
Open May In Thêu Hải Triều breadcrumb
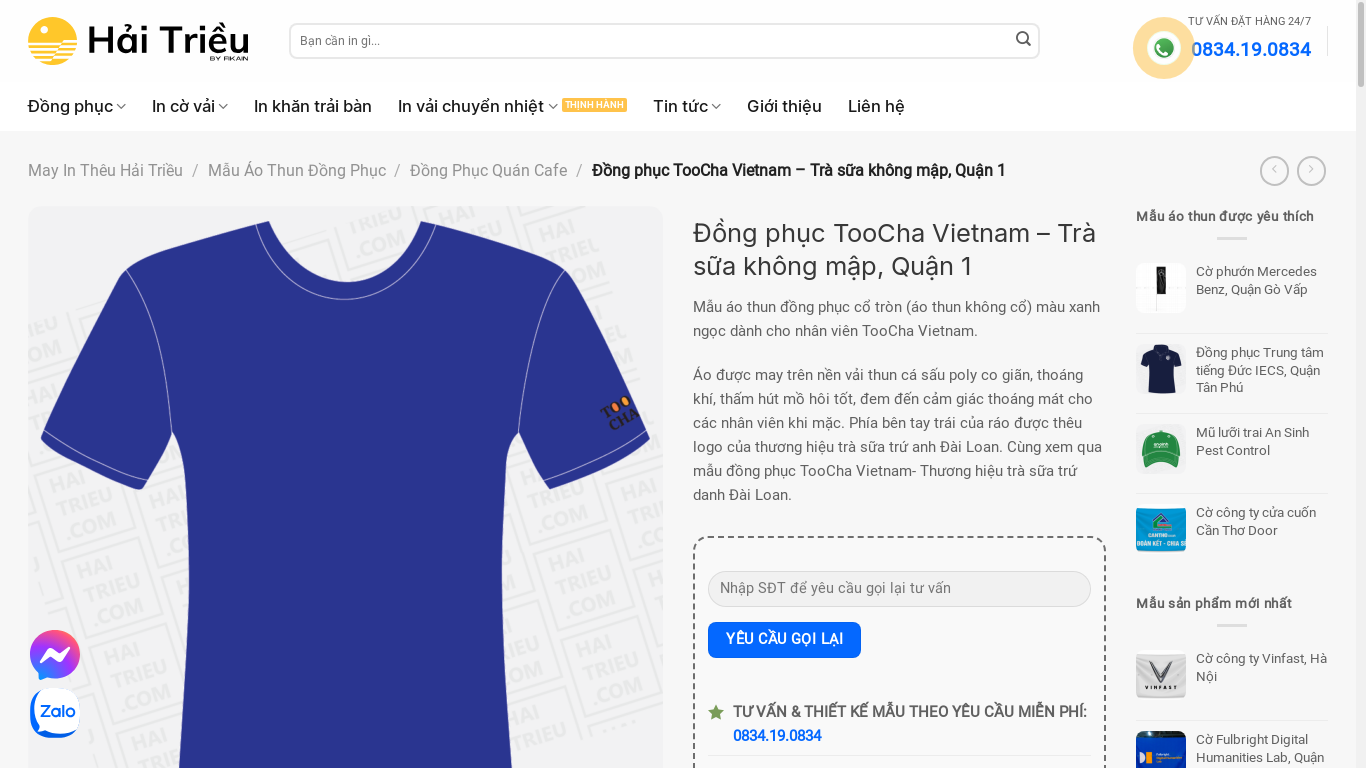click(x=105, y=171)
